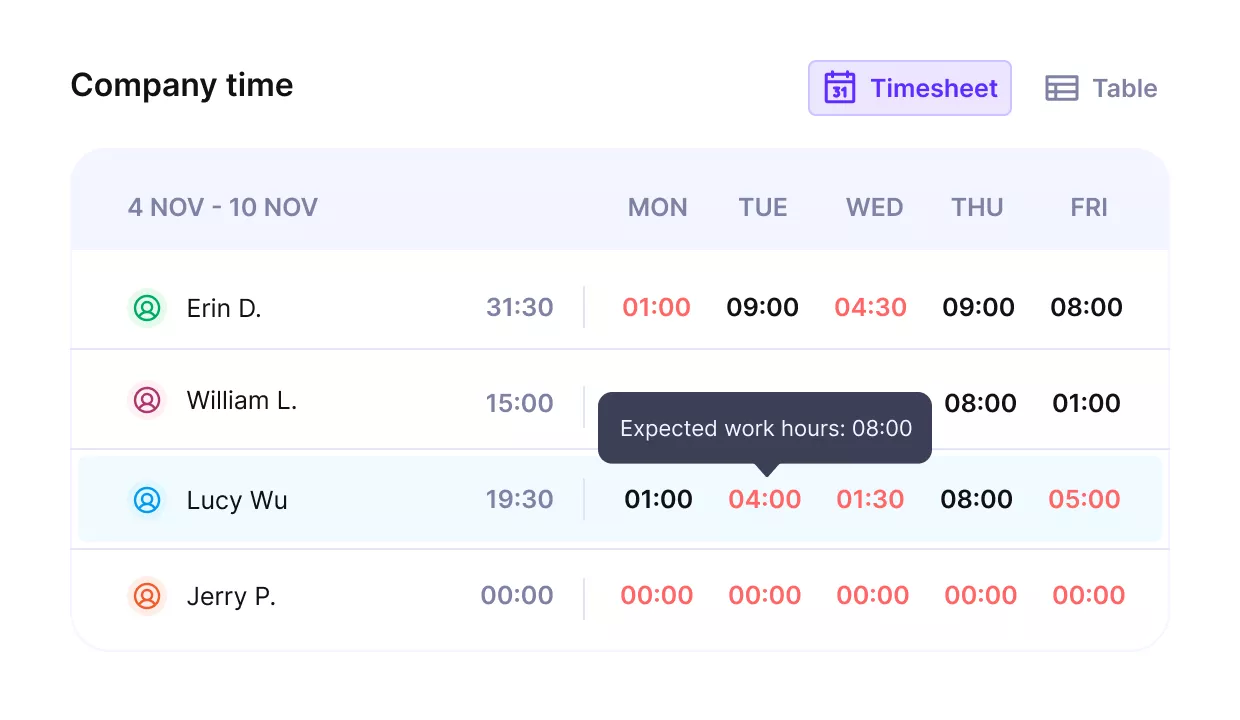Click William L.'s avatar icon
1240x720 pixels.
[x=147, y=400]
